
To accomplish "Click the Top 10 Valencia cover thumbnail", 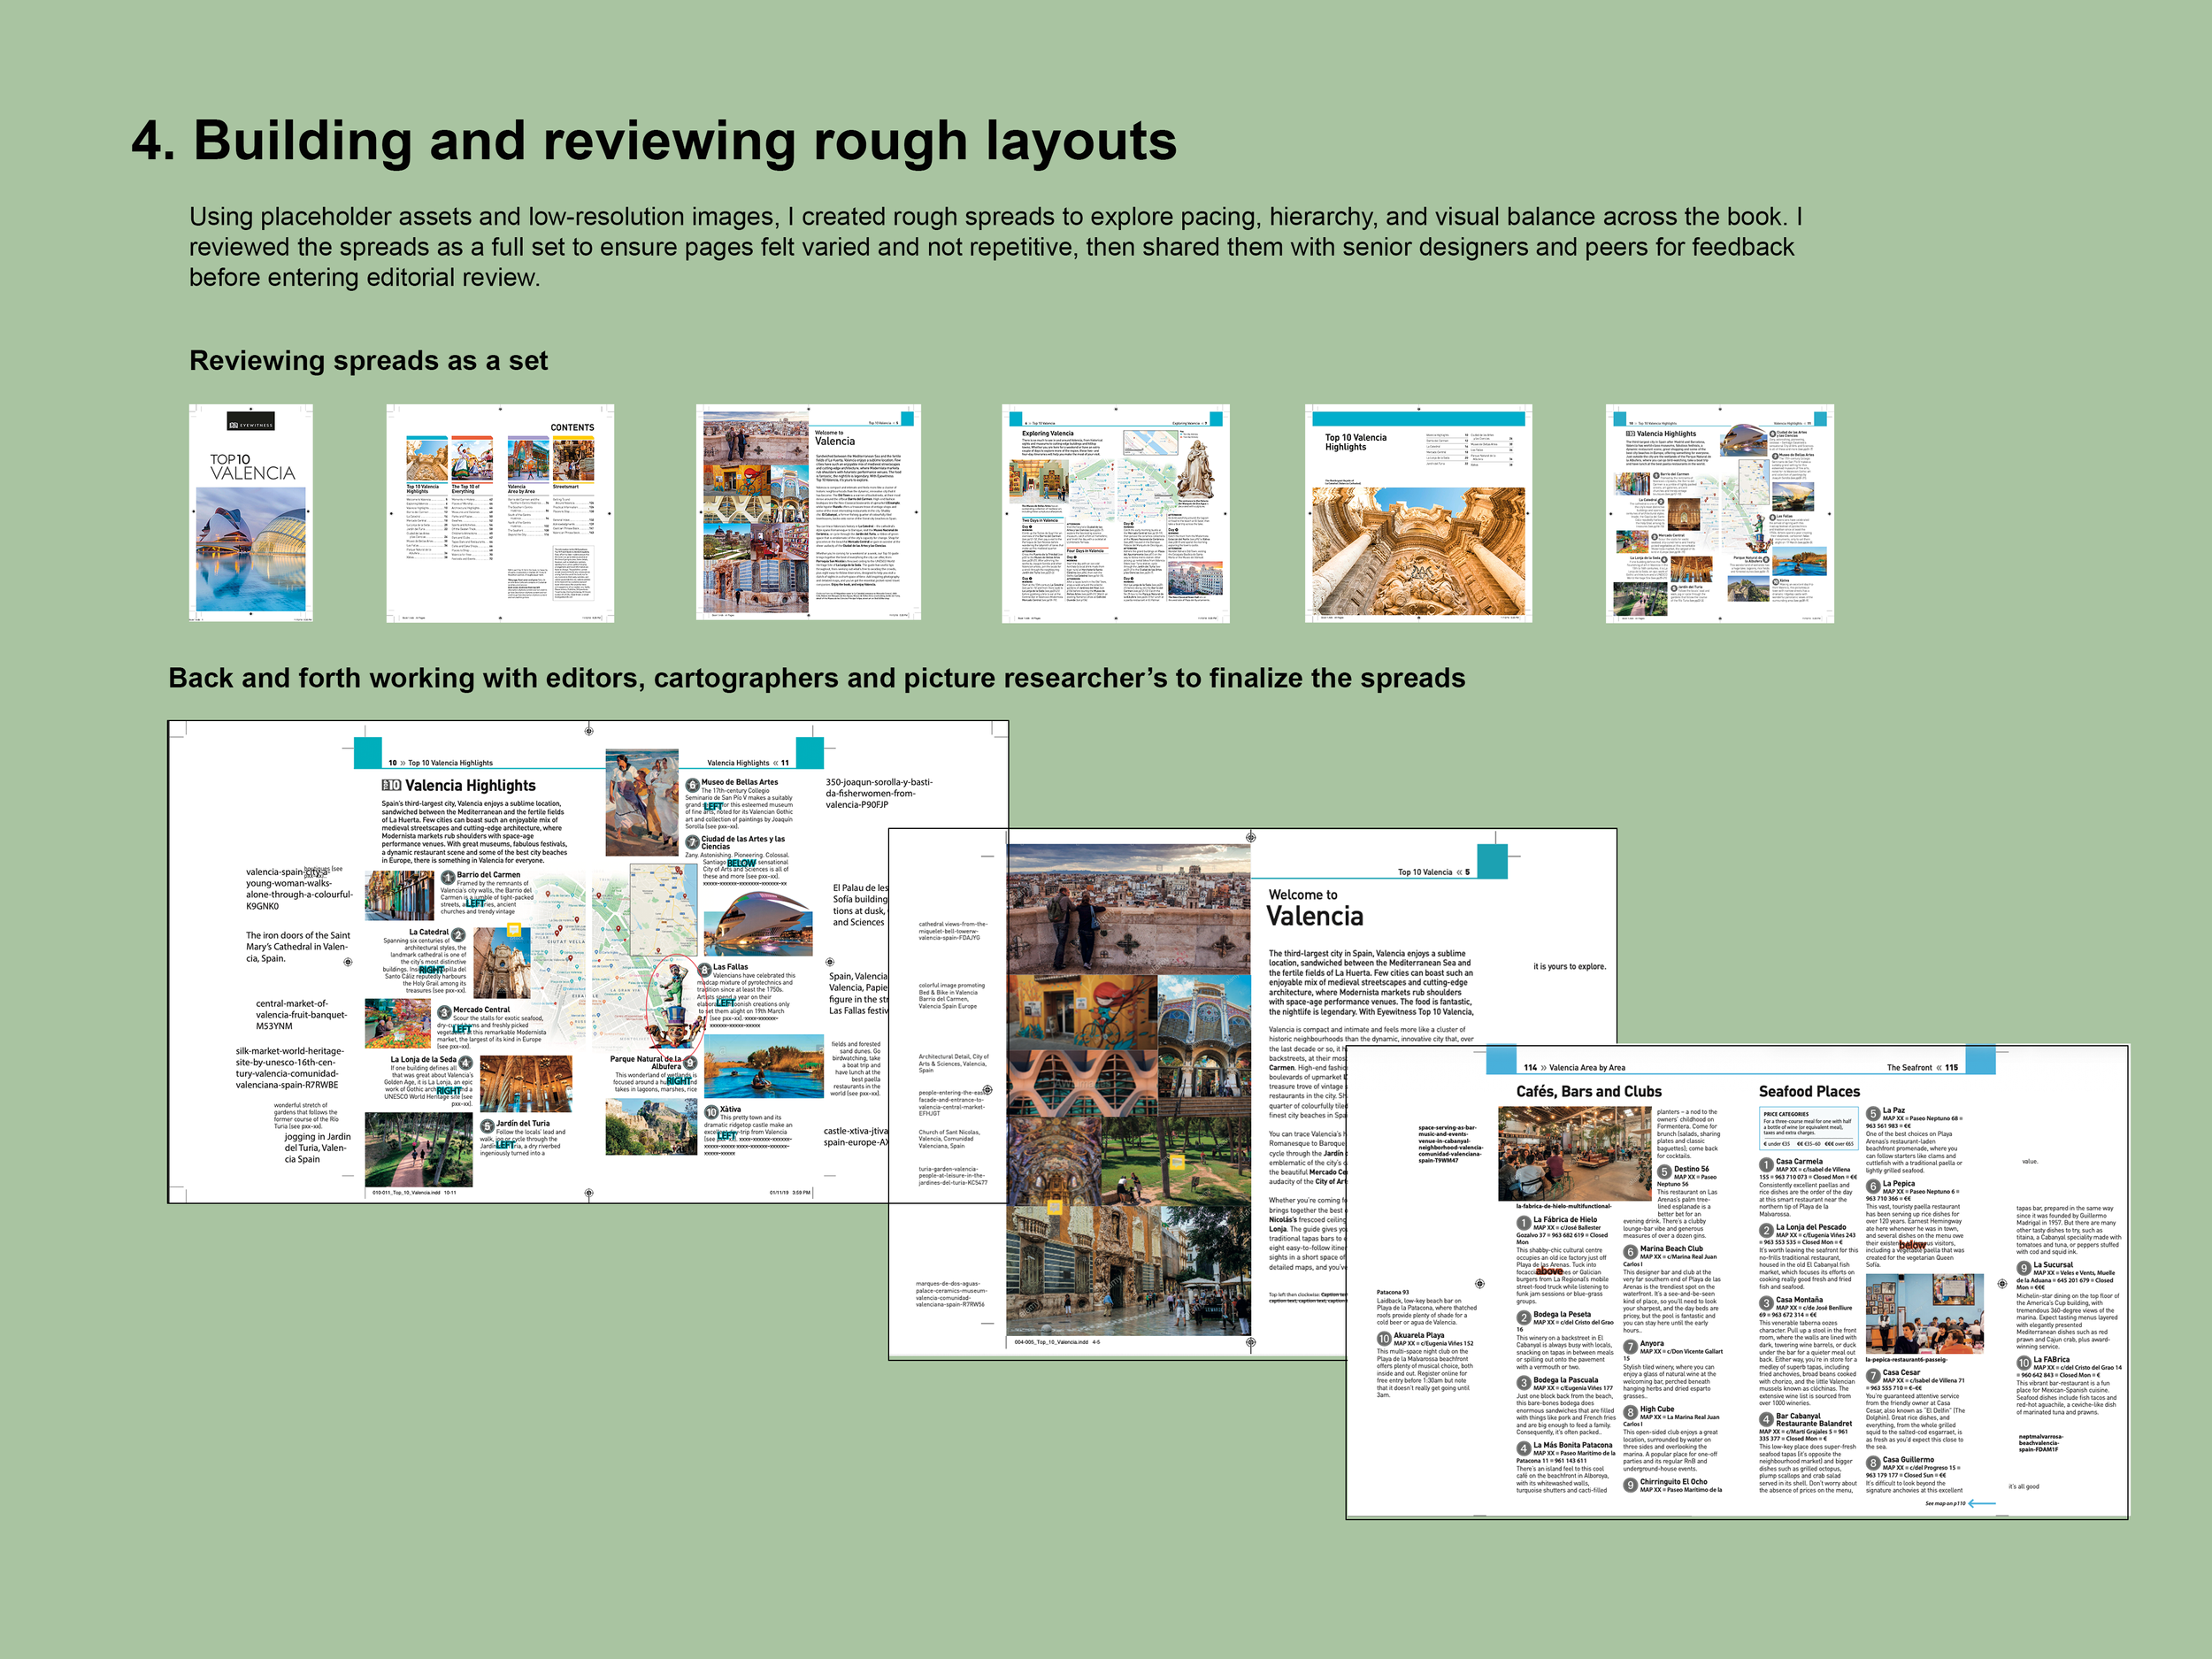I will (251, 513).
